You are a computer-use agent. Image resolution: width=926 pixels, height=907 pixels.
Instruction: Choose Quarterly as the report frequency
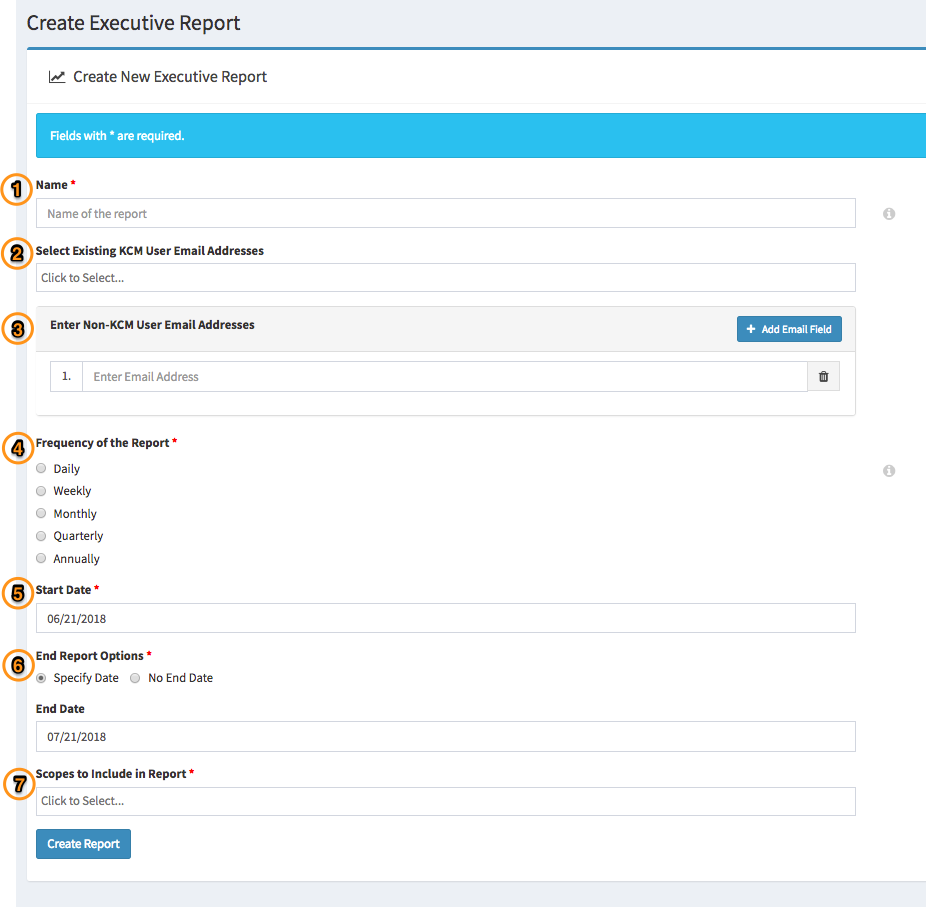(x=40, y=535)
